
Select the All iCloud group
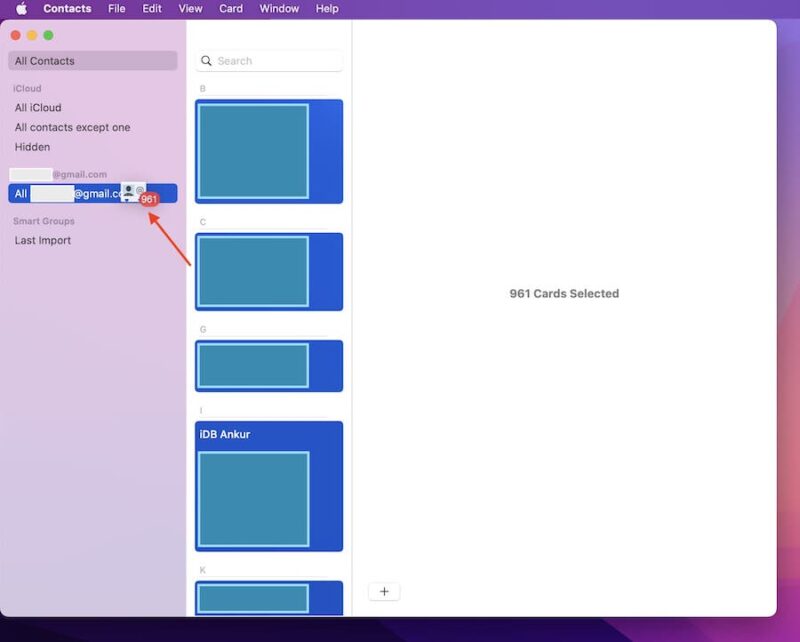(39, 107)
